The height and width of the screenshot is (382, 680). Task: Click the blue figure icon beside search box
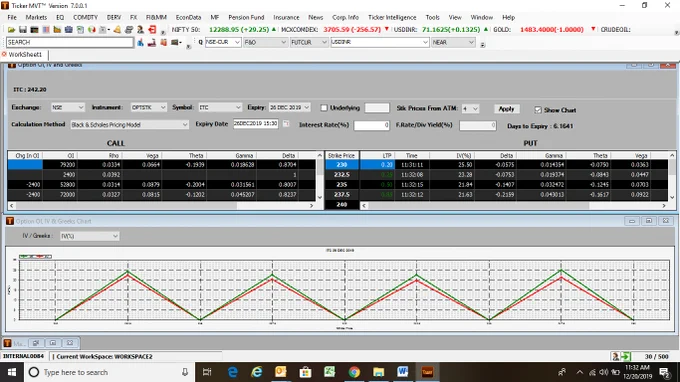pyautogui.click(x=140, y=42)
